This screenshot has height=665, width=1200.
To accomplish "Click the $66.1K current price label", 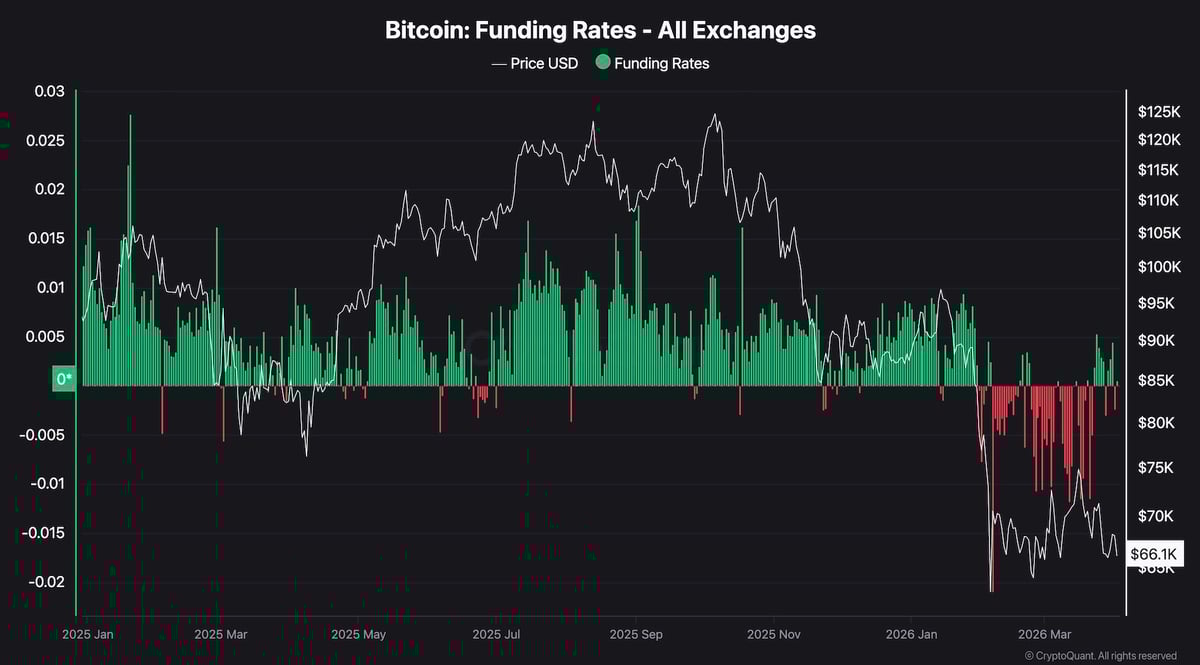I will (x=1155, y=554).
